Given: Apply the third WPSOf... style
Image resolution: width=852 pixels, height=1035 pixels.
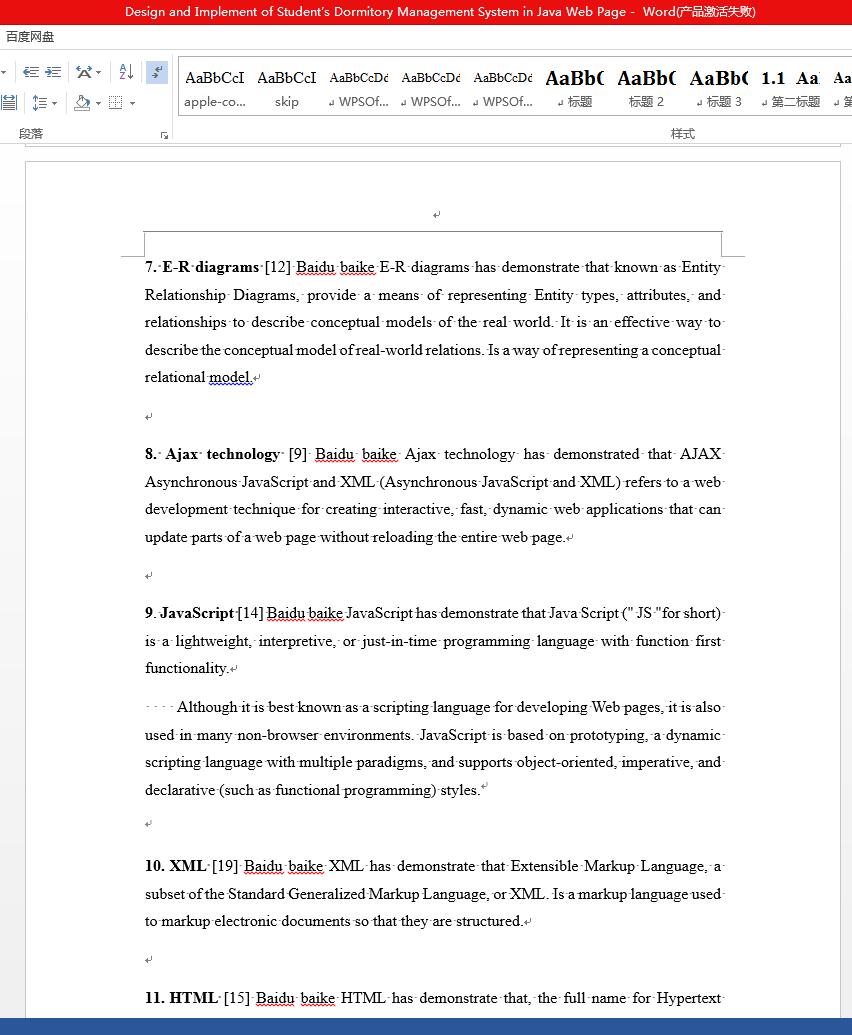Looking at the screenshot, I should [502, 88].
